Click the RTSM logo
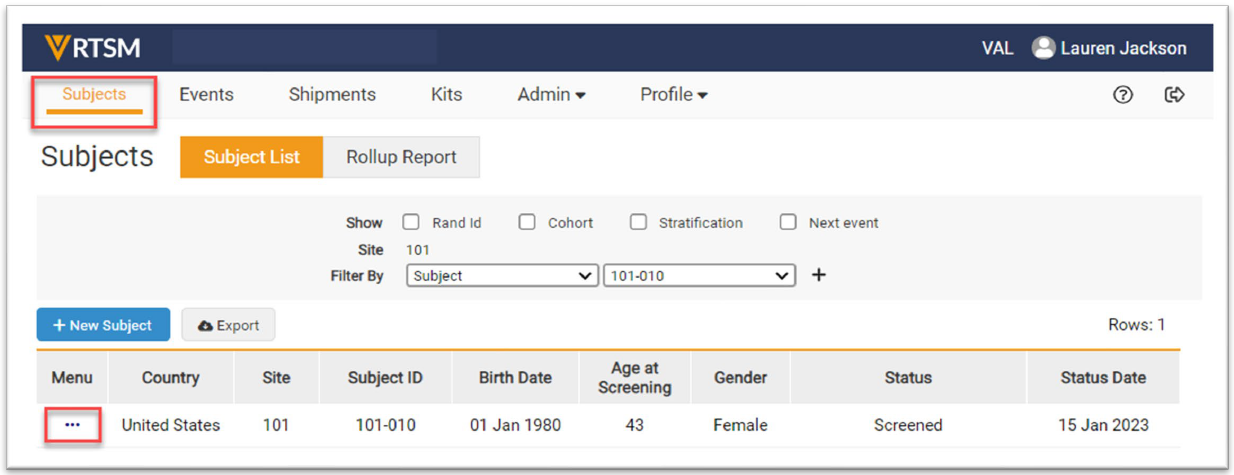1234x475 pixels. 92,48
